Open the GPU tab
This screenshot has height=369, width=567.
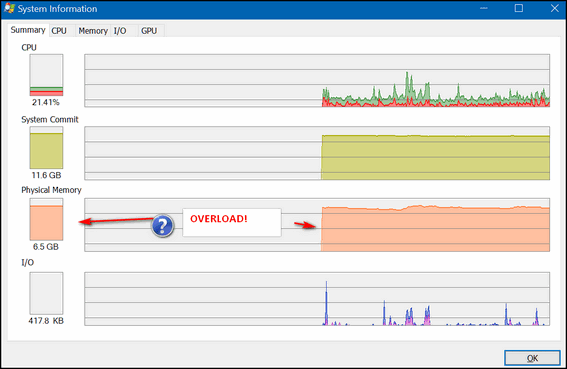coord(149,31)
